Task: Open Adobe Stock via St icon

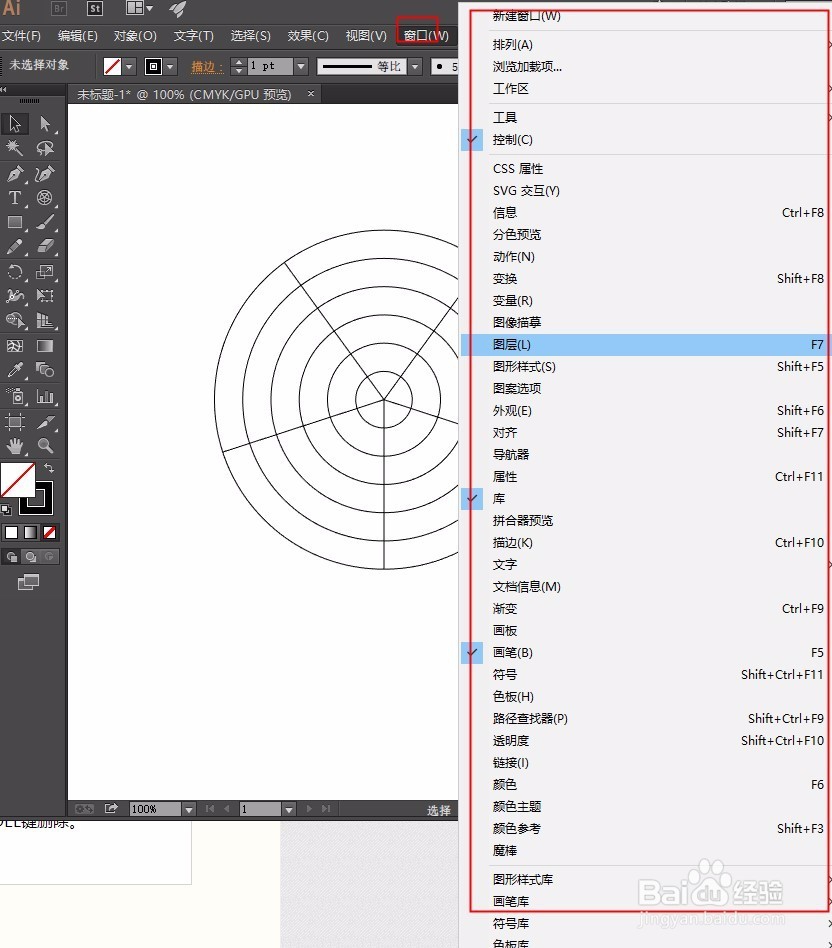Action: click(x=95, y=8)
